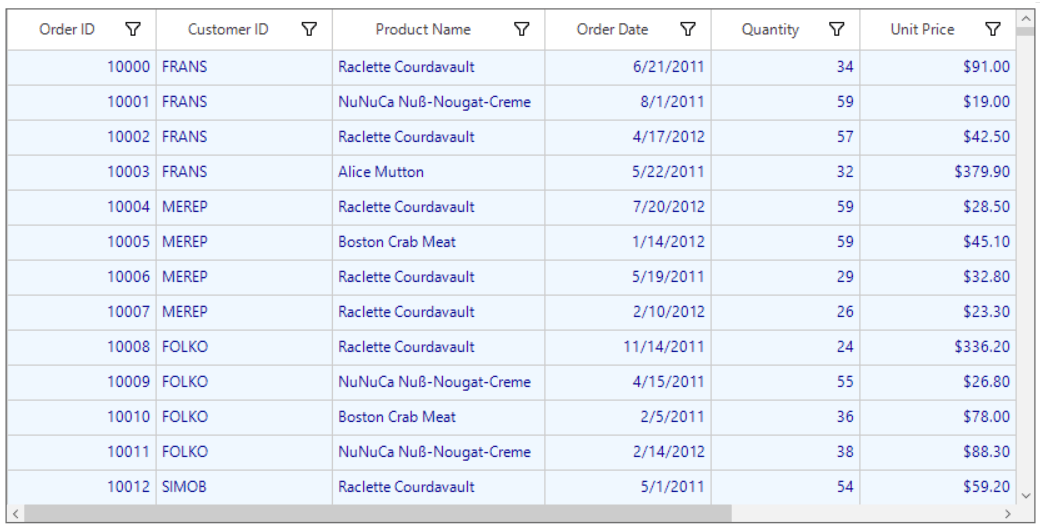Open filter for Quantity column
The image size is (1040, 530).
click(837, 29)
